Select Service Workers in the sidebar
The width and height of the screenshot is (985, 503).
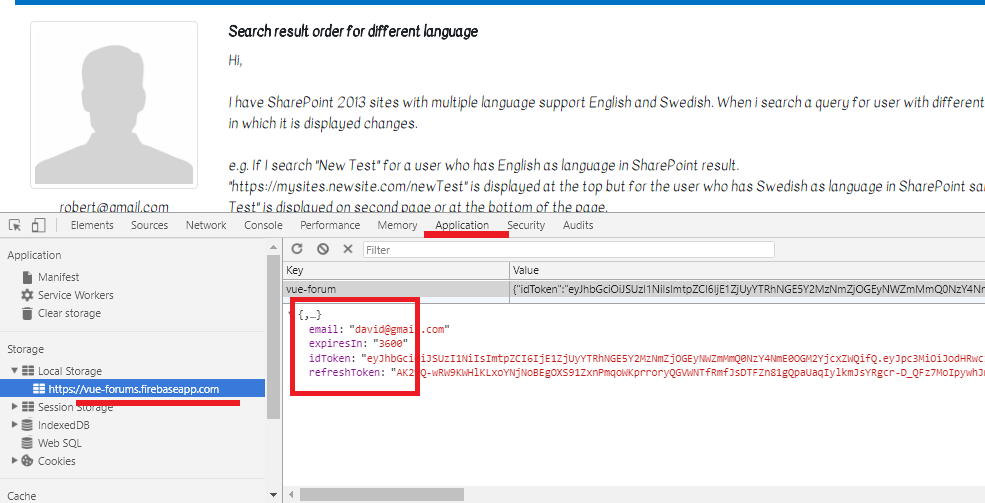75,295
